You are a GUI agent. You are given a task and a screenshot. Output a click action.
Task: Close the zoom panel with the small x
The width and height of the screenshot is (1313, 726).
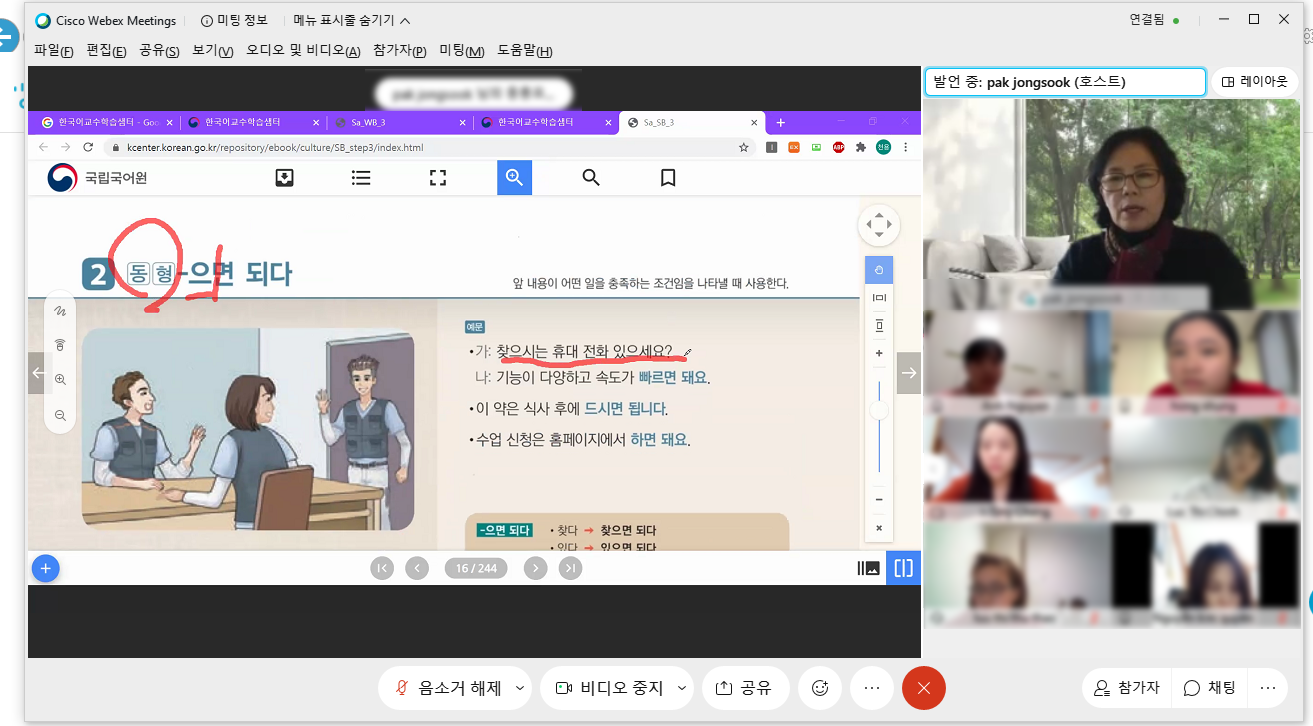(x=879, y=528)
